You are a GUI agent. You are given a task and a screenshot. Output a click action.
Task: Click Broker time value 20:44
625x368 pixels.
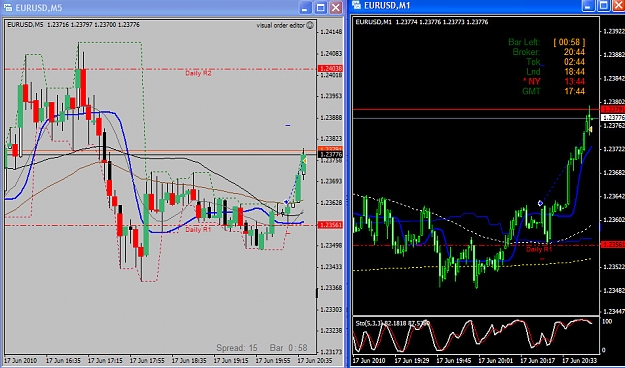(574, 52)
